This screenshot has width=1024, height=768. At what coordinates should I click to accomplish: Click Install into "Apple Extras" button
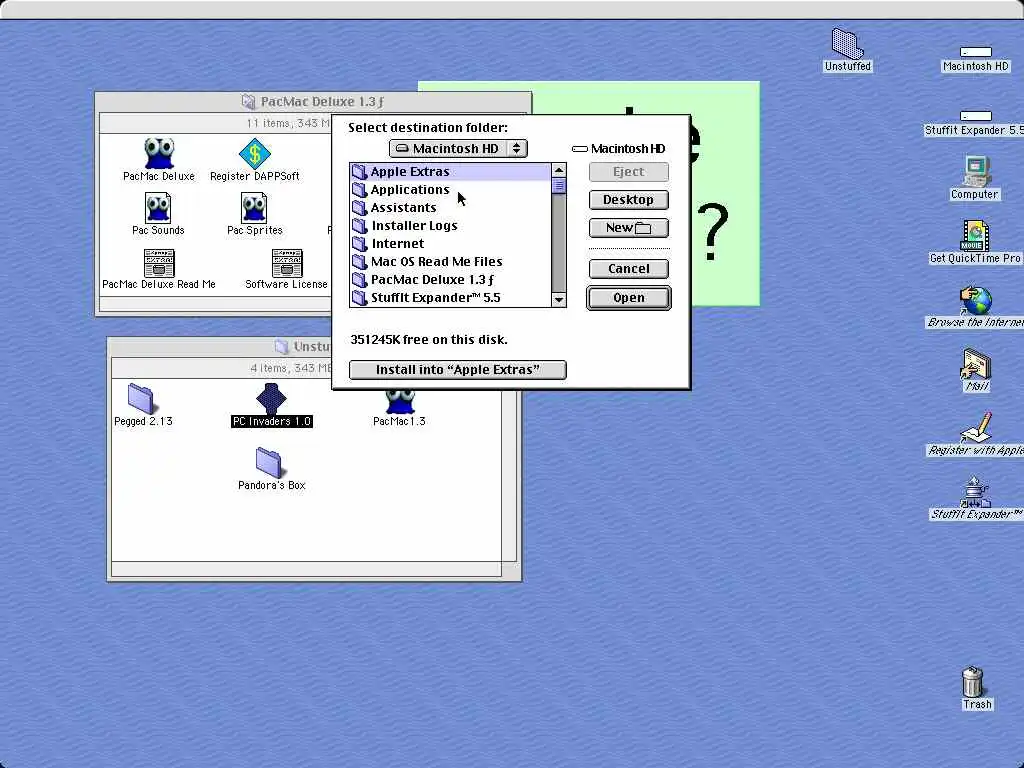(458, 370)
